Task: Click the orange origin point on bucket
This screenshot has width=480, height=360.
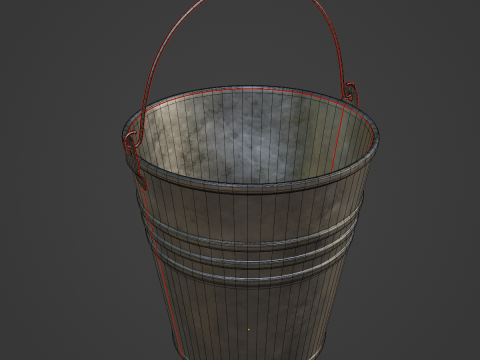Action: [249, 329]
